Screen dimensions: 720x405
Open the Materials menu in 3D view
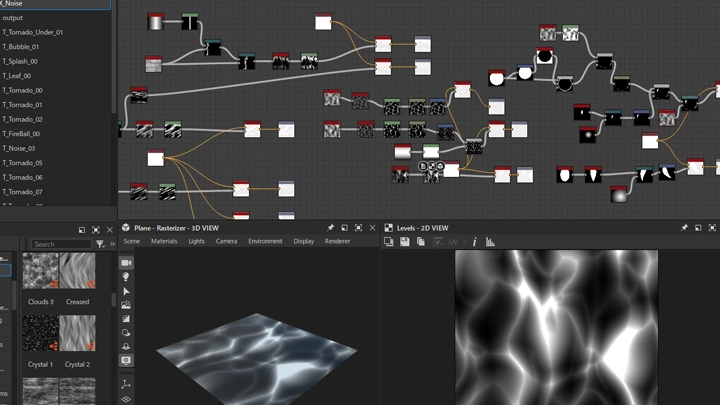(164, 241)
